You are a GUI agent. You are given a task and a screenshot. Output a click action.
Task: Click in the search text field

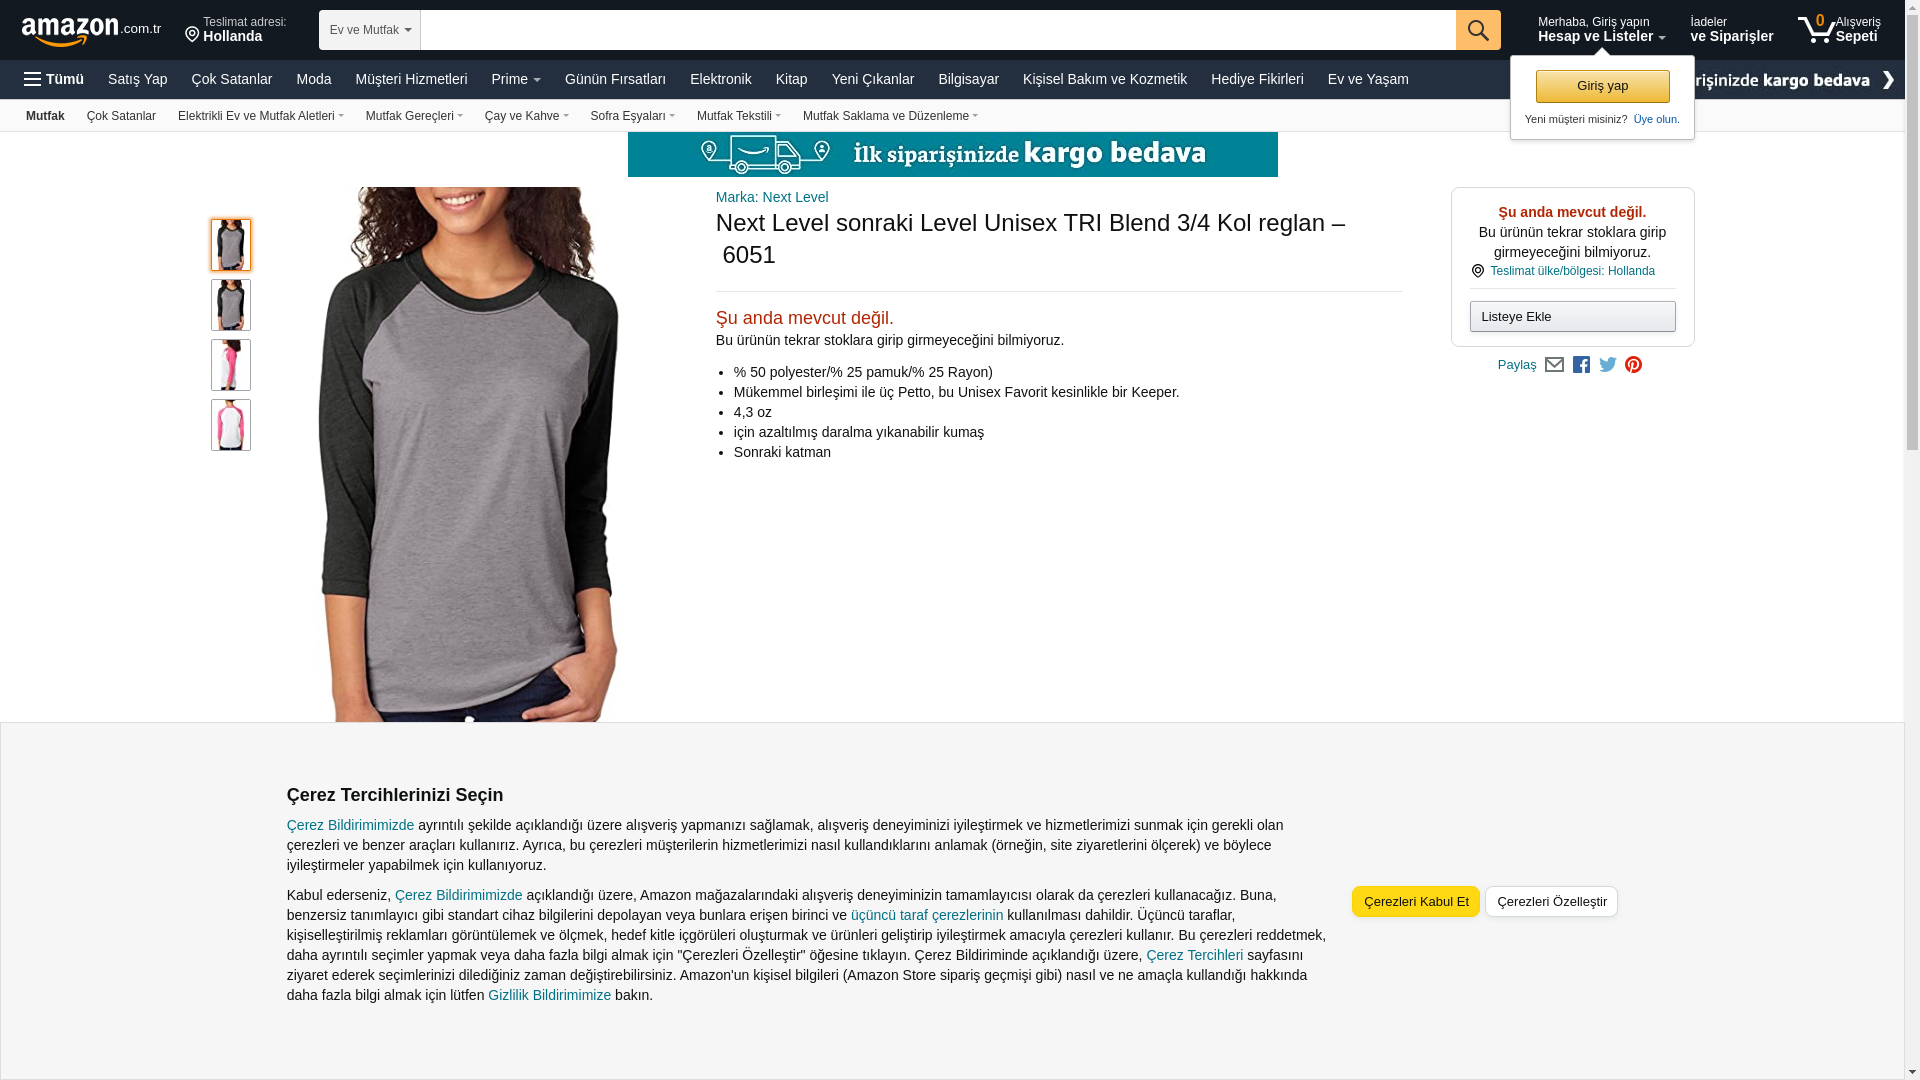(x=938, y=30)
